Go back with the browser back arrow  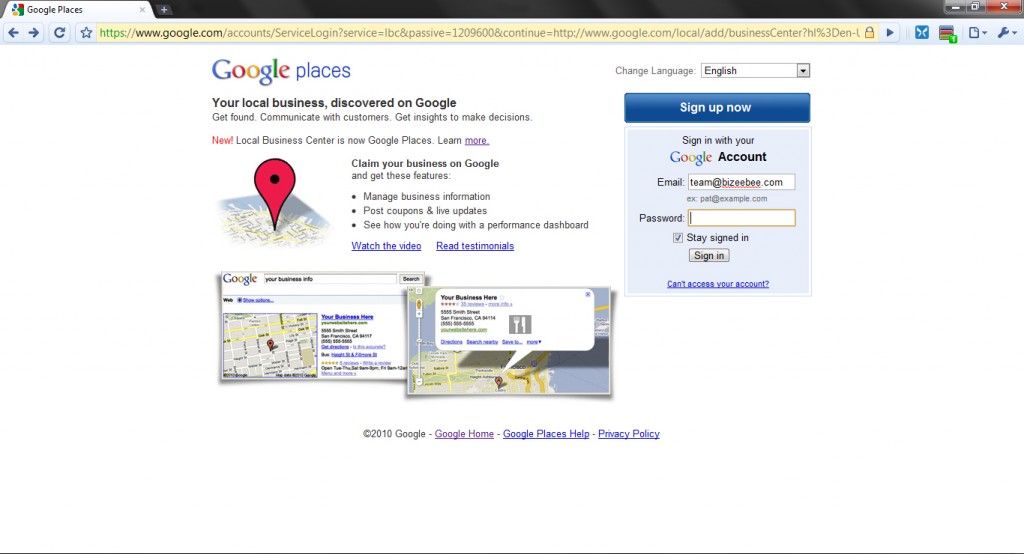13,33
